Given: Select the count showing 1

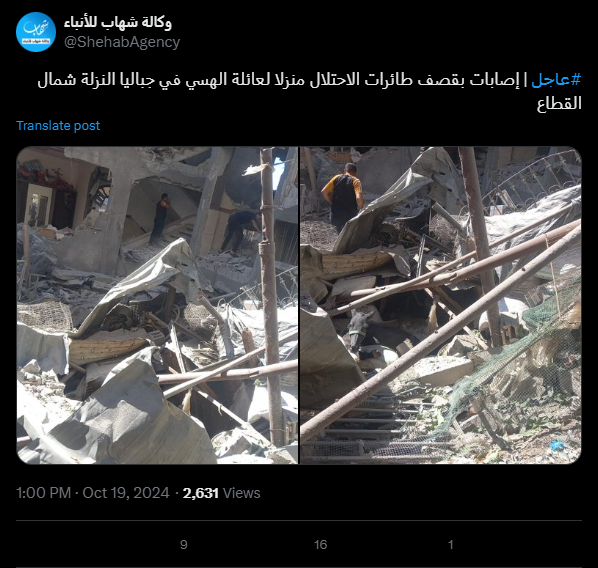Looking at the screenshot, I should (450, 544).
